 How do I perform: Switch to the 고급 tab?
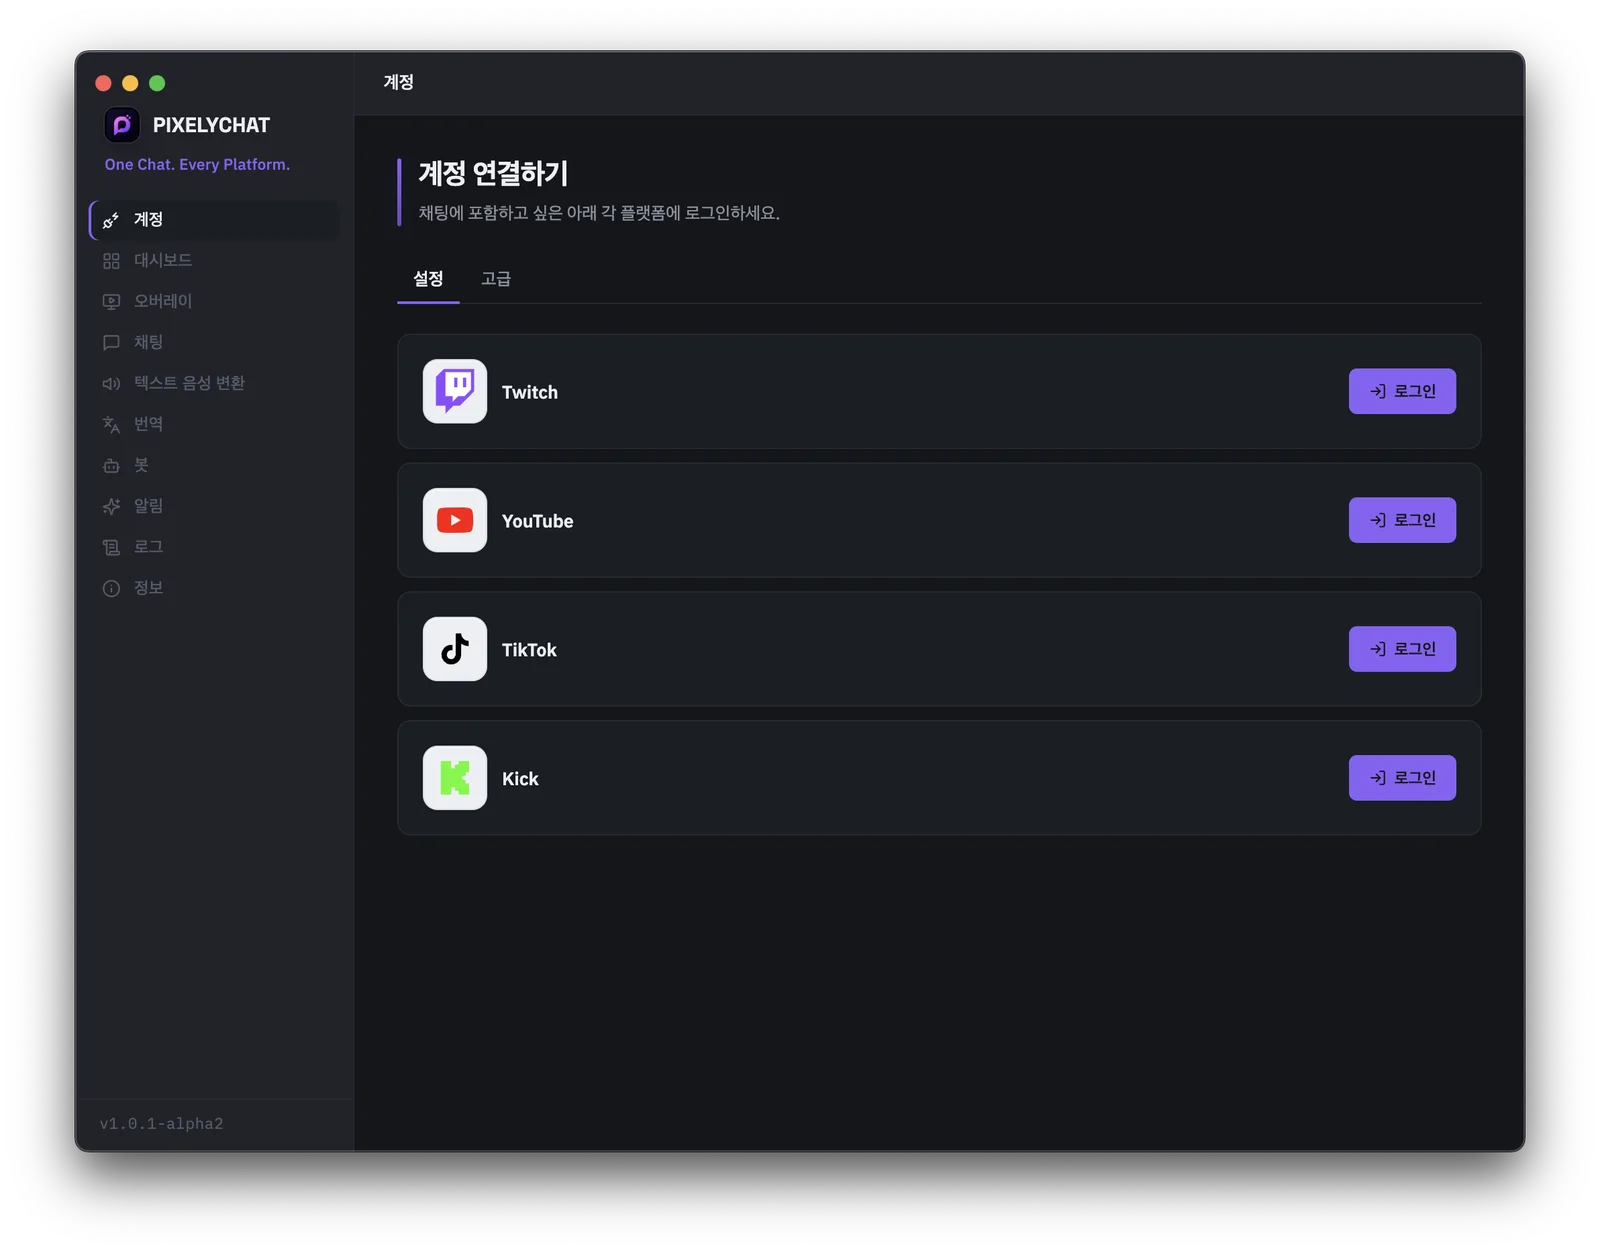click(496, 279)
